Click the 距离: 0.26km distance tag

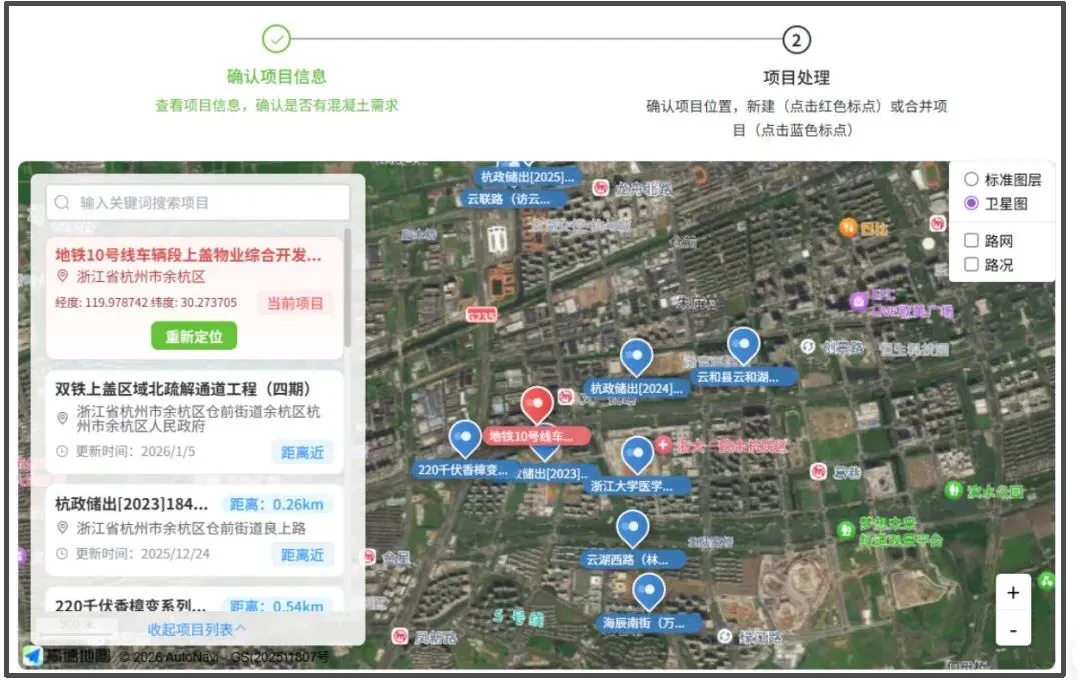[x=276, y=504]
